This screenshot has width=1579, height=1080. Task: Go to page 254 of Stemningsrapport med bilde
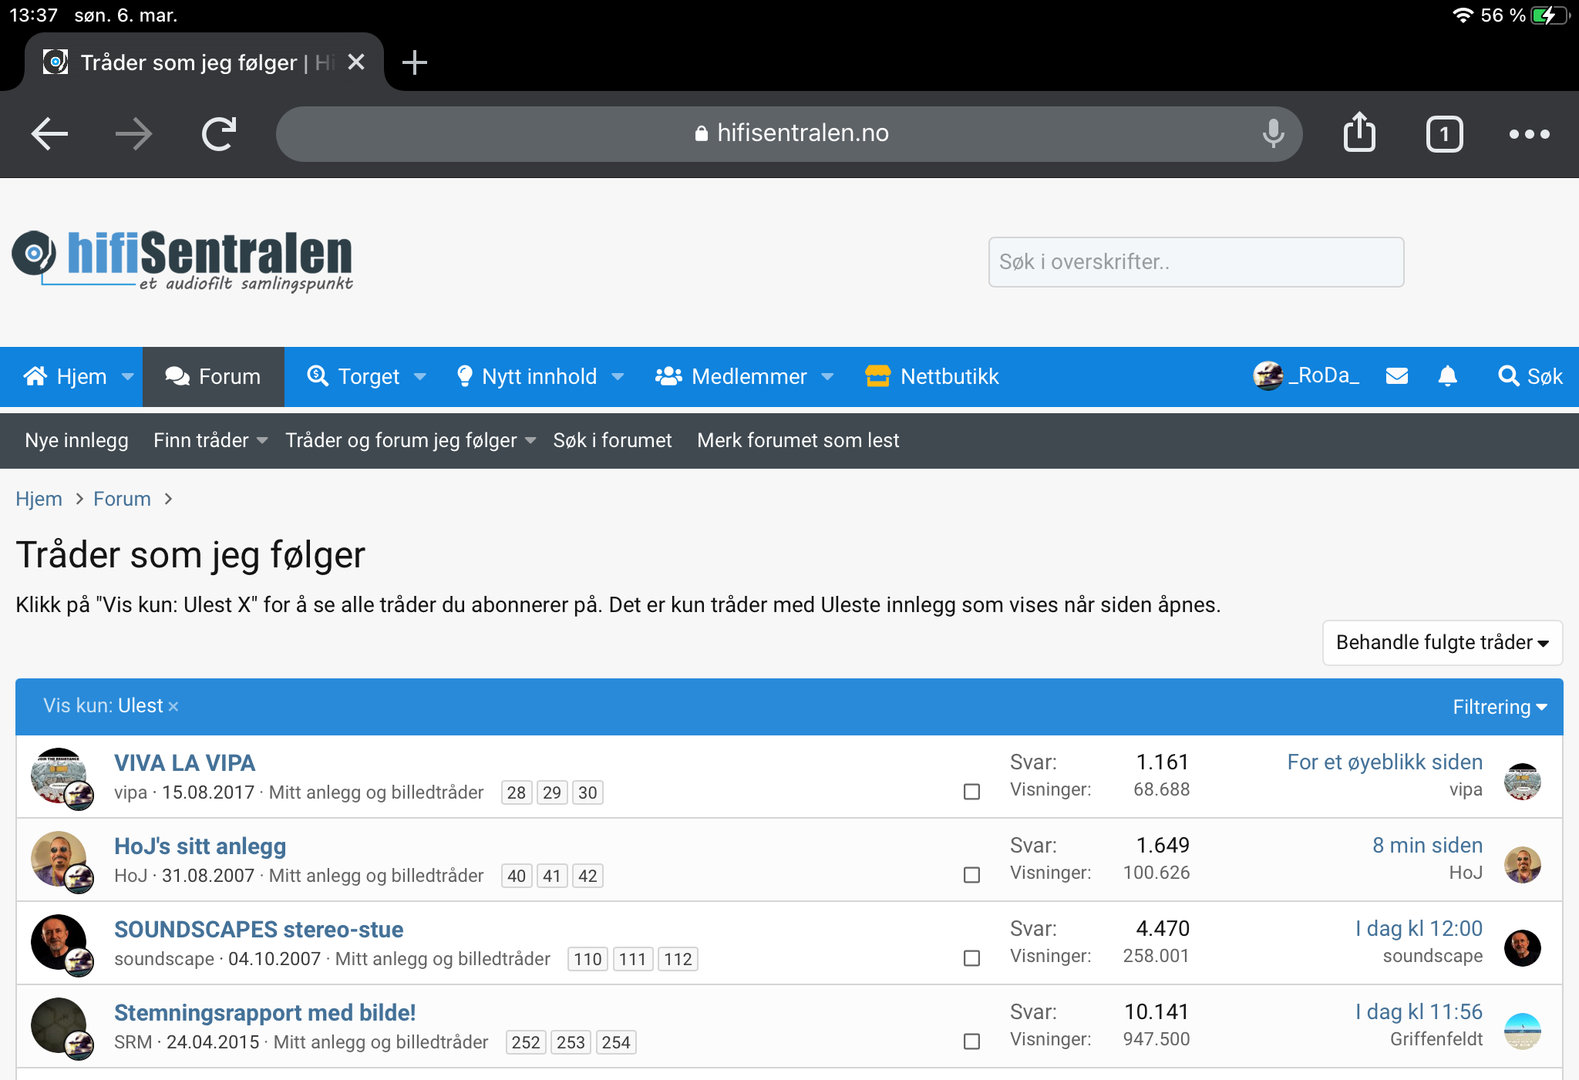[616, 1041]
